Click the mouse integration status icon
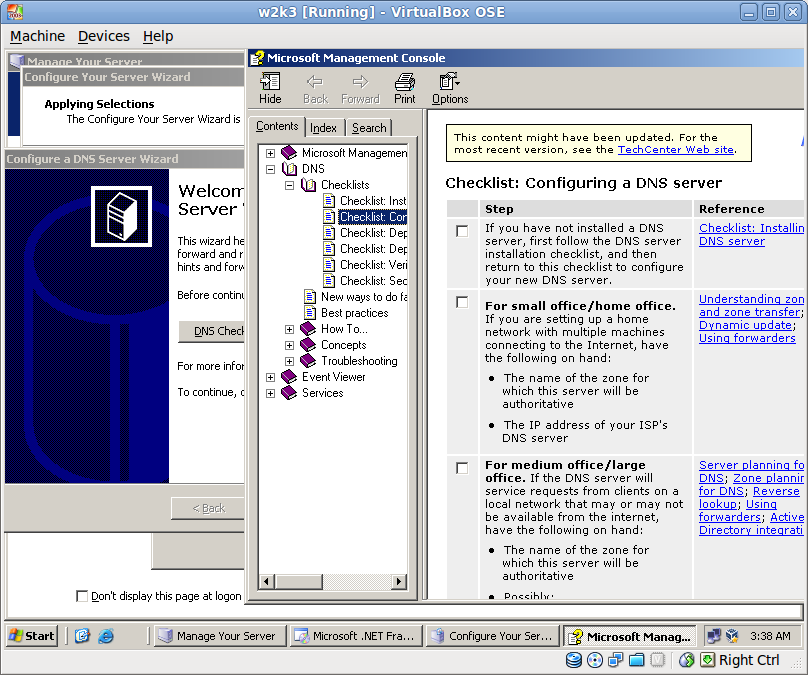The image size is (808, 675). click(686, 660)
